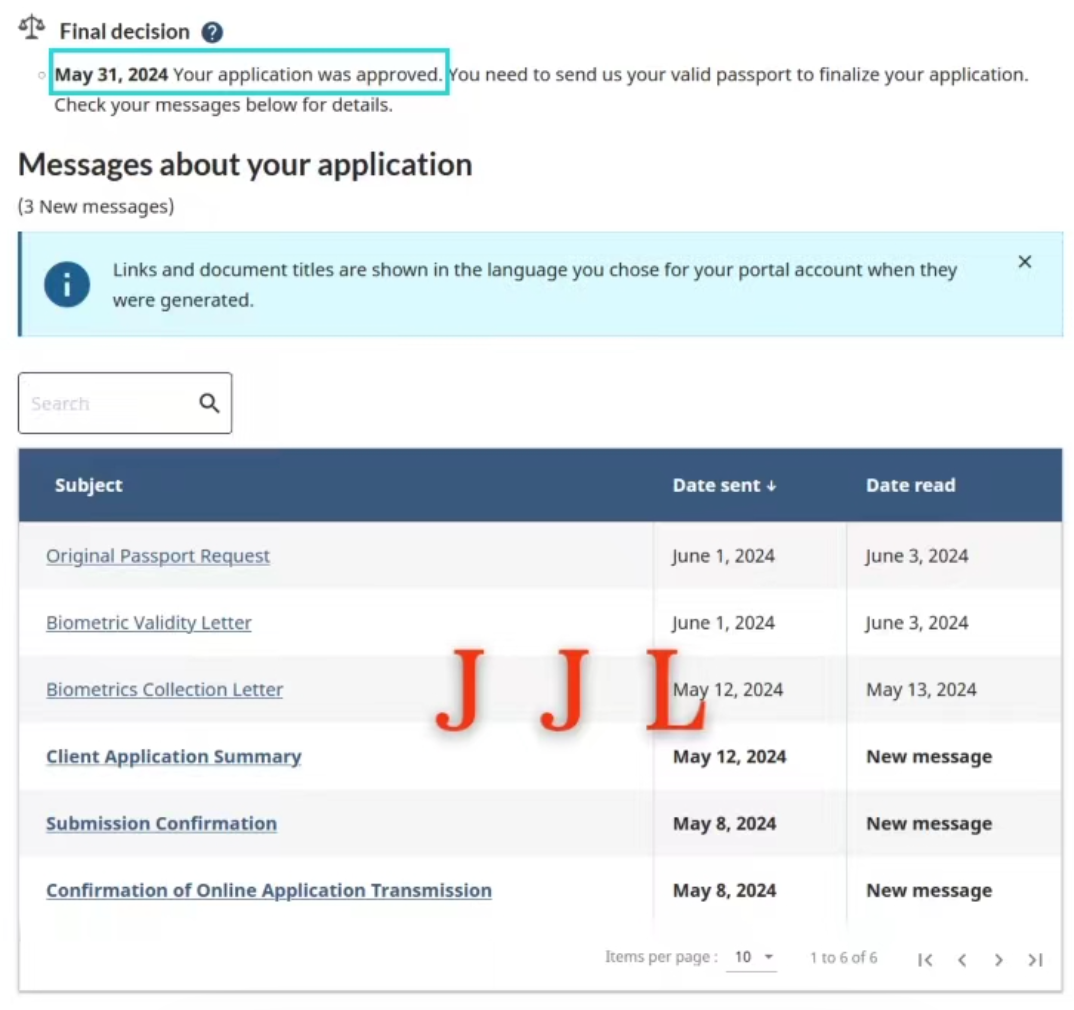Open the Original Passport Request message
Screen dimensions: 1074x1010
click(x=158, y=556)
